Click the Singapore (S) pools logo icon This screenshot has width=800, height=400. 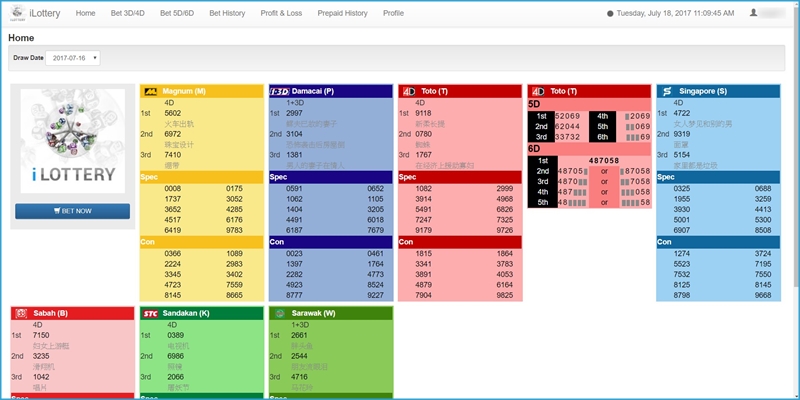[x=666, y=91]
